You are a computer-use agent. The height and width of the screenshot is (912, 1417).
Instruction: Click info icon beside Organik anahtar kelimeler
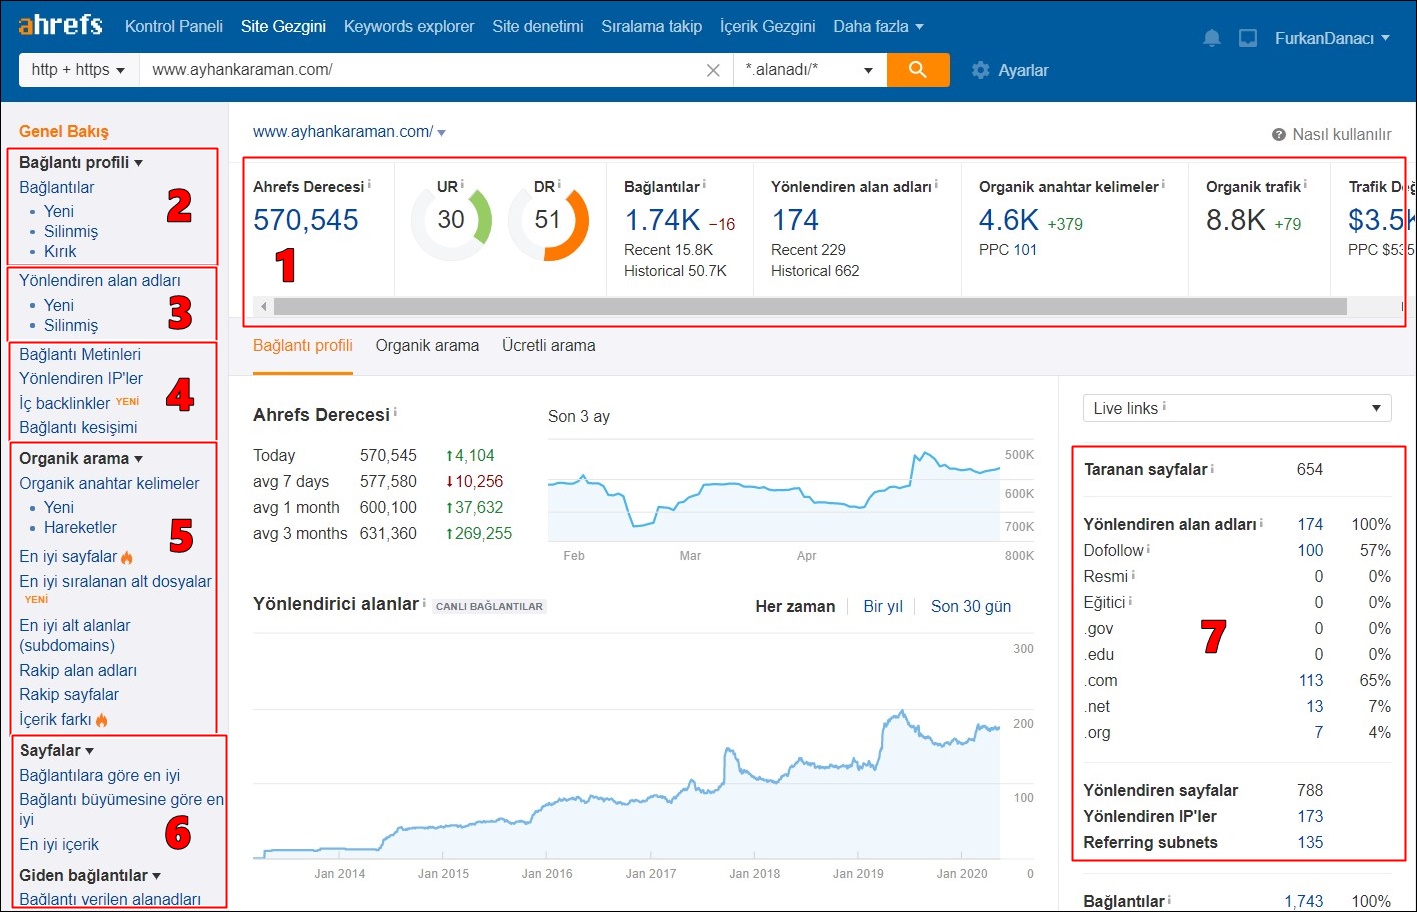click(1164, 184)
